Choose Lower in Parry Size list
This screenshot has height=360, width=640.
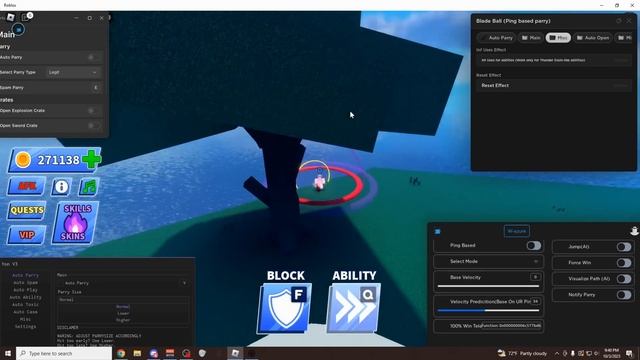(123, 313)
